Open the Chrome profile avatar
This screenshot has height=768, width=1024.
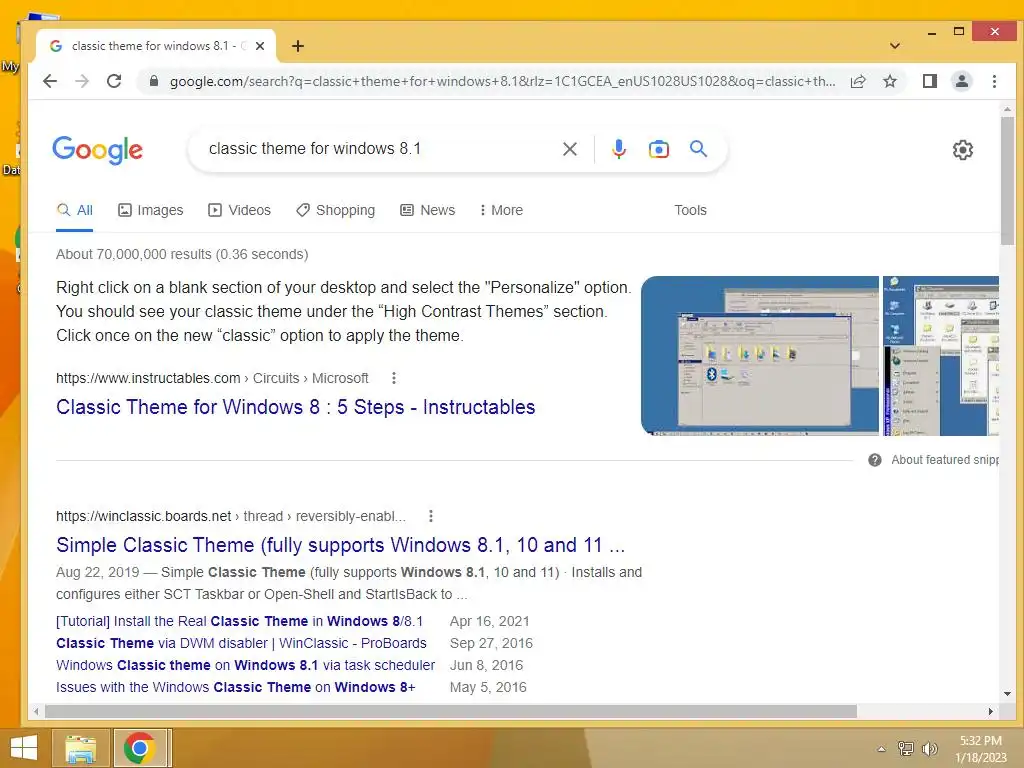point(961,81)
